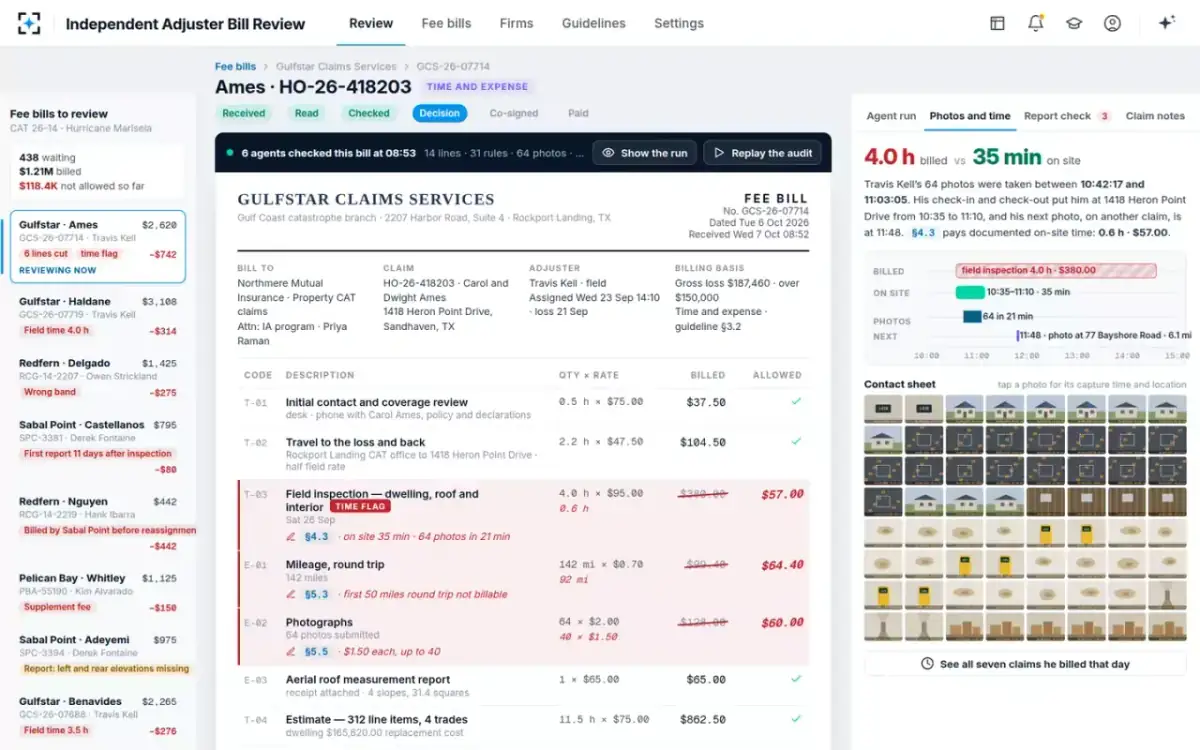Open the Gulfstar Claims Services breadcrumb
The width and height of the screenshot is (1200, 750).
click(337, 66)
